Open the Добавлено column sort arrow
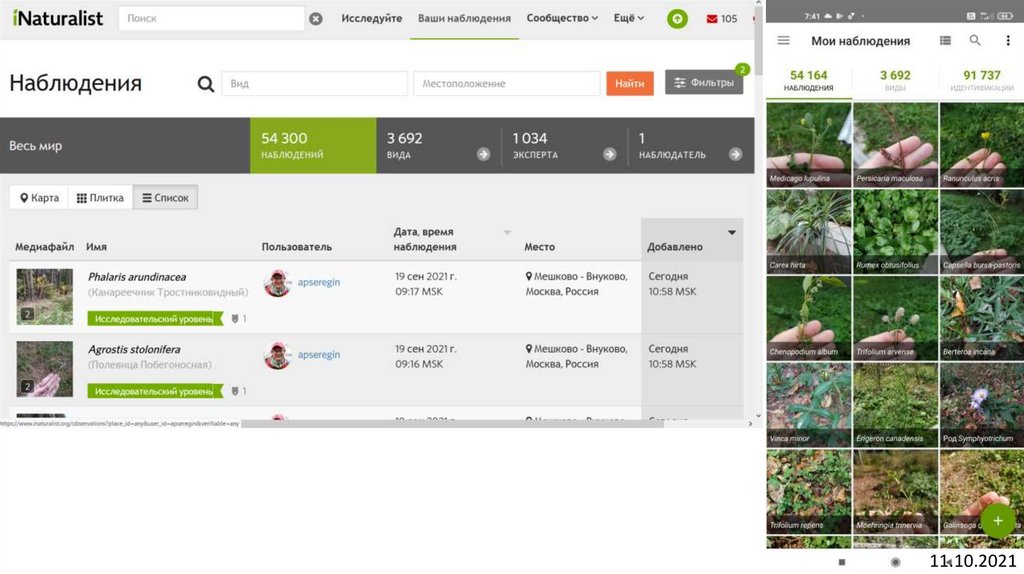This screenshot has height=574, width=1024. click(x=731, y=232)
